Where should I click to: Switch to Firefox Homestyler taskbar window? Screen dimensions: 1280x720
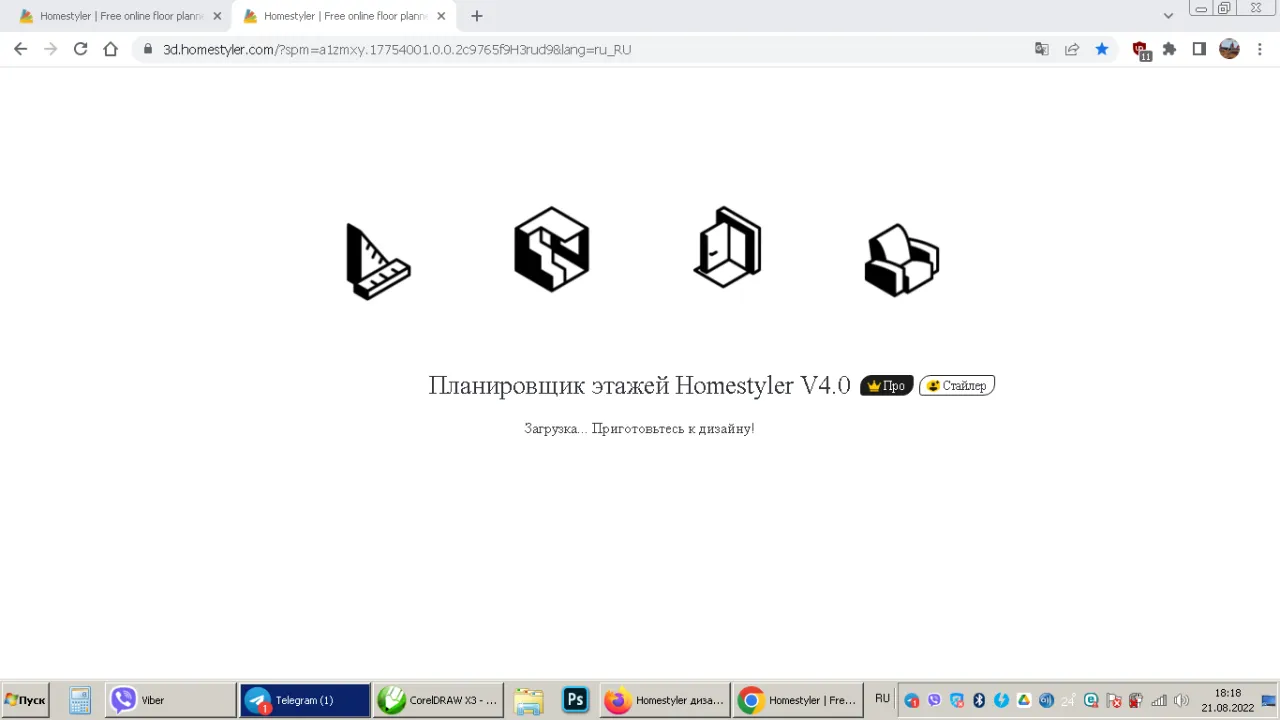click(x=665, y=700)
